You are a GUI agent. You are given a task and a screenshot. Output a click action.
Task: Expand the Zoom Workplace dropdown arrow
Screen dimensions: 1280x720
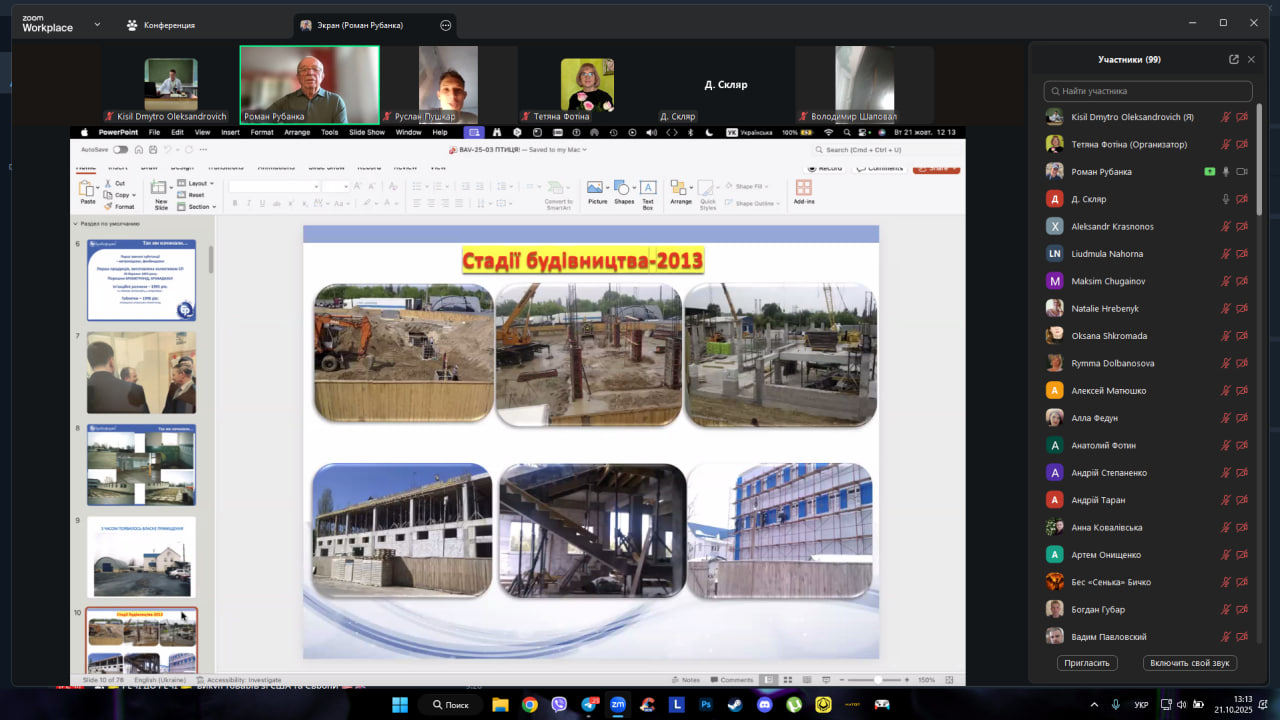(97, 25)
